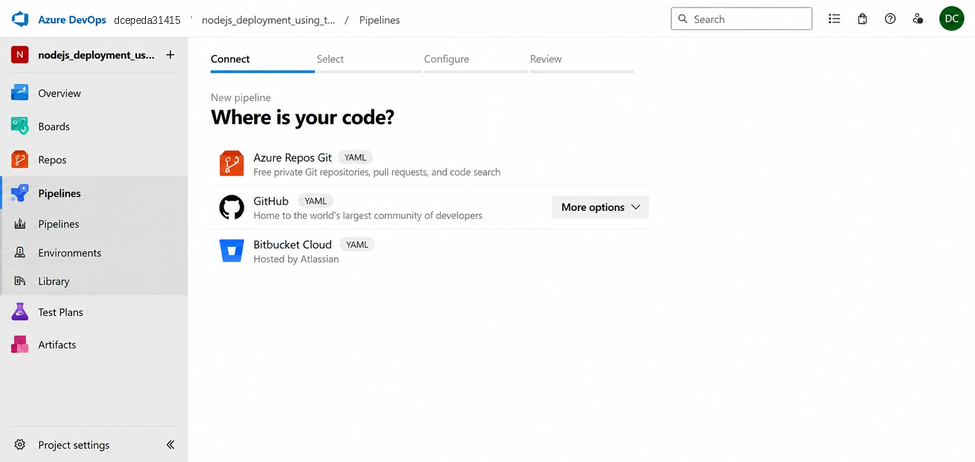This screenshot has width=975, height=462.
Task: Open the User settings icon in header
Action: (x=918, y=19)
